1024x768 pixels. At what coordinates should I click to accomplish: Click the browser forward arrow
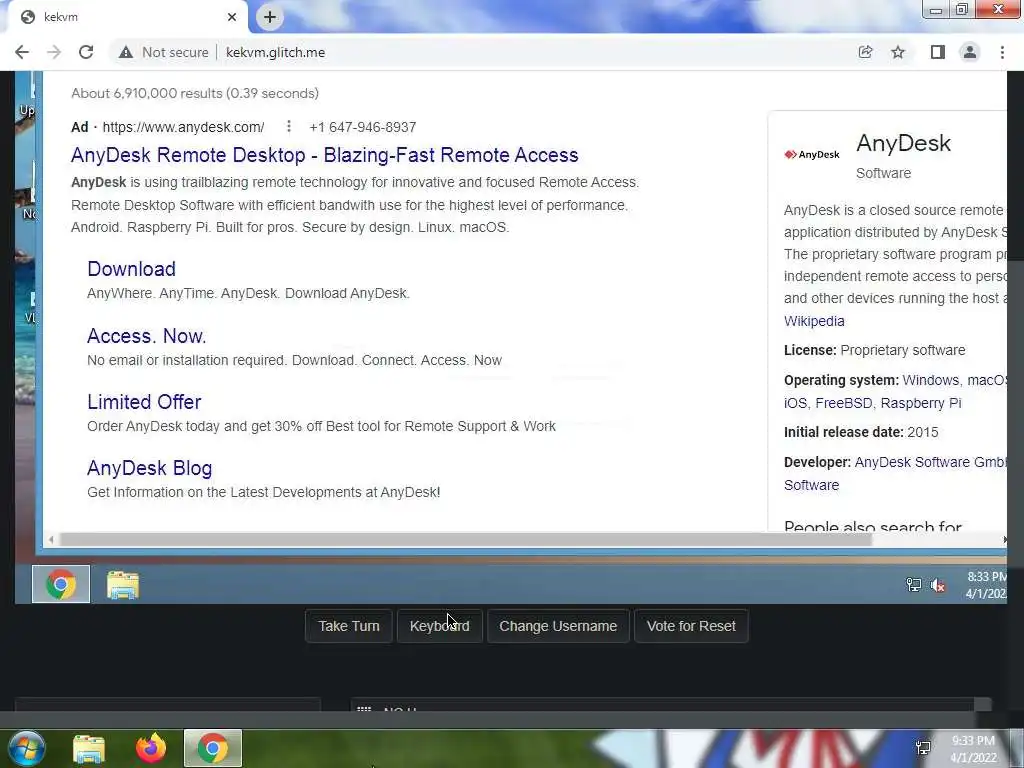[x=54, y=52]
